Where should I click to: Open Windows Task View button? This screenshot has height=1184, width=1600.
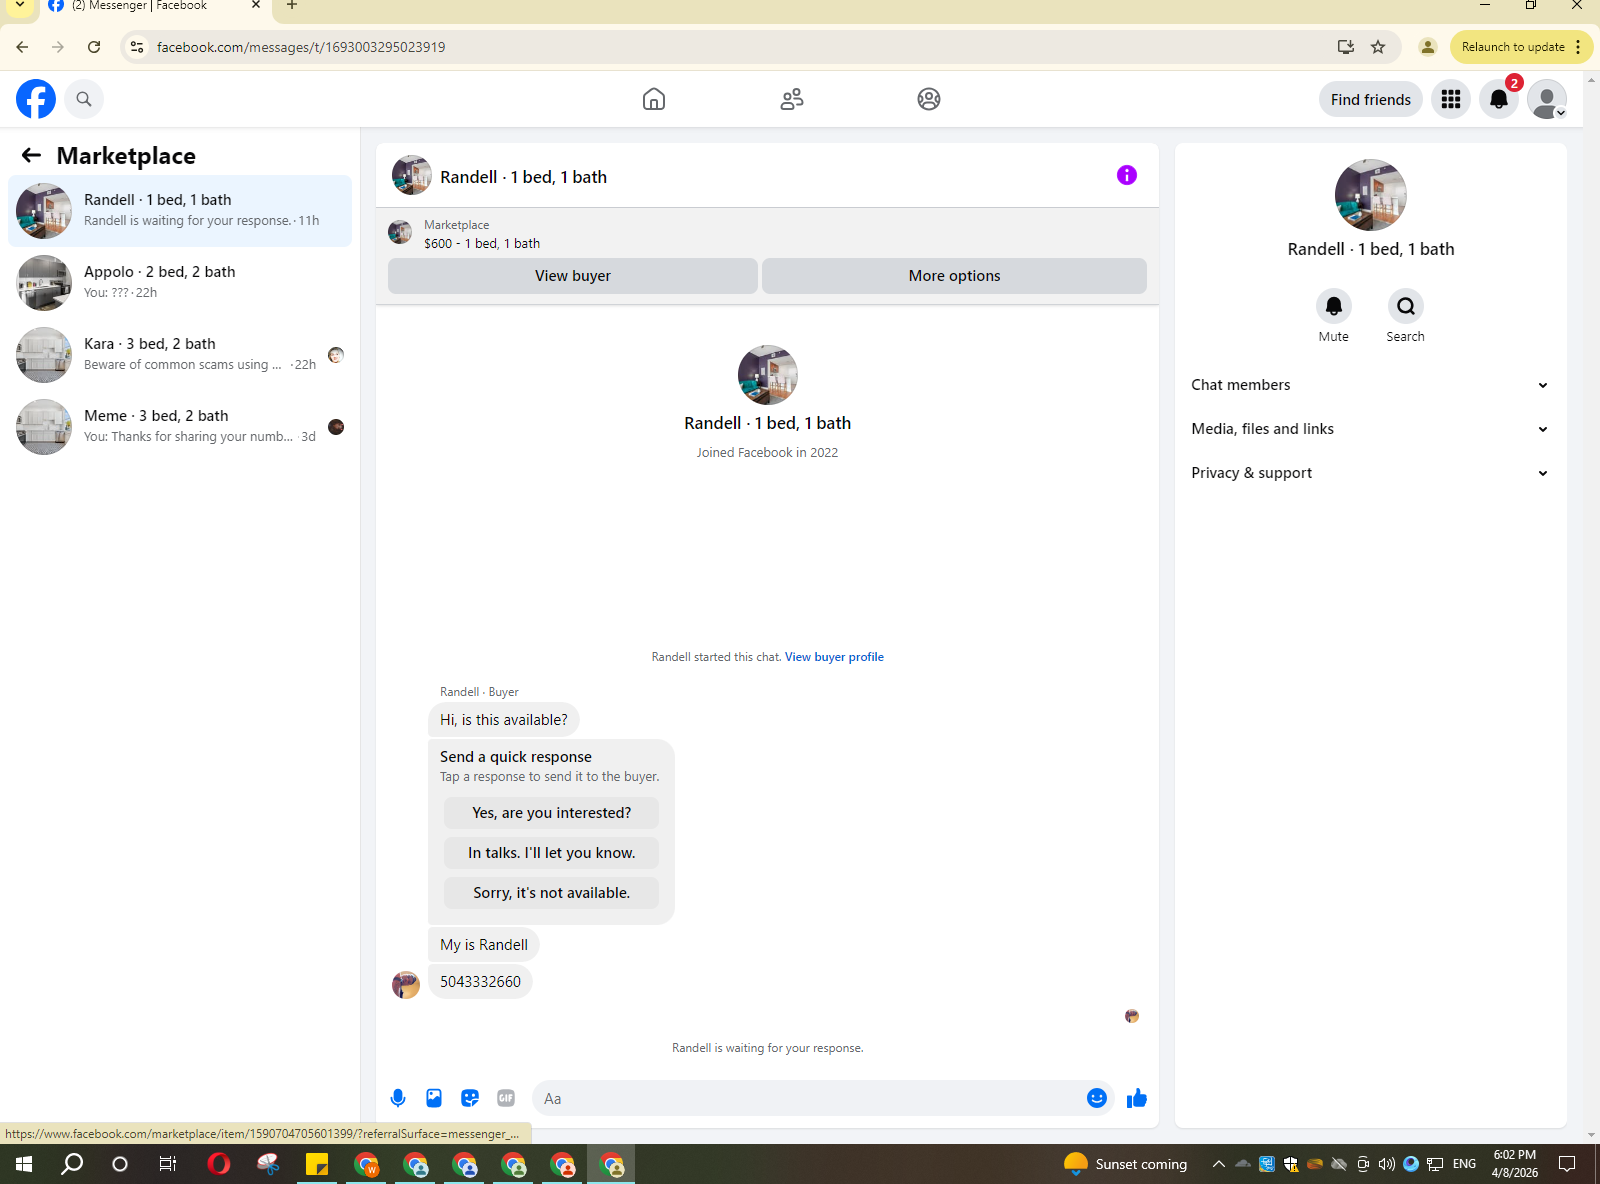[168, 1164]
